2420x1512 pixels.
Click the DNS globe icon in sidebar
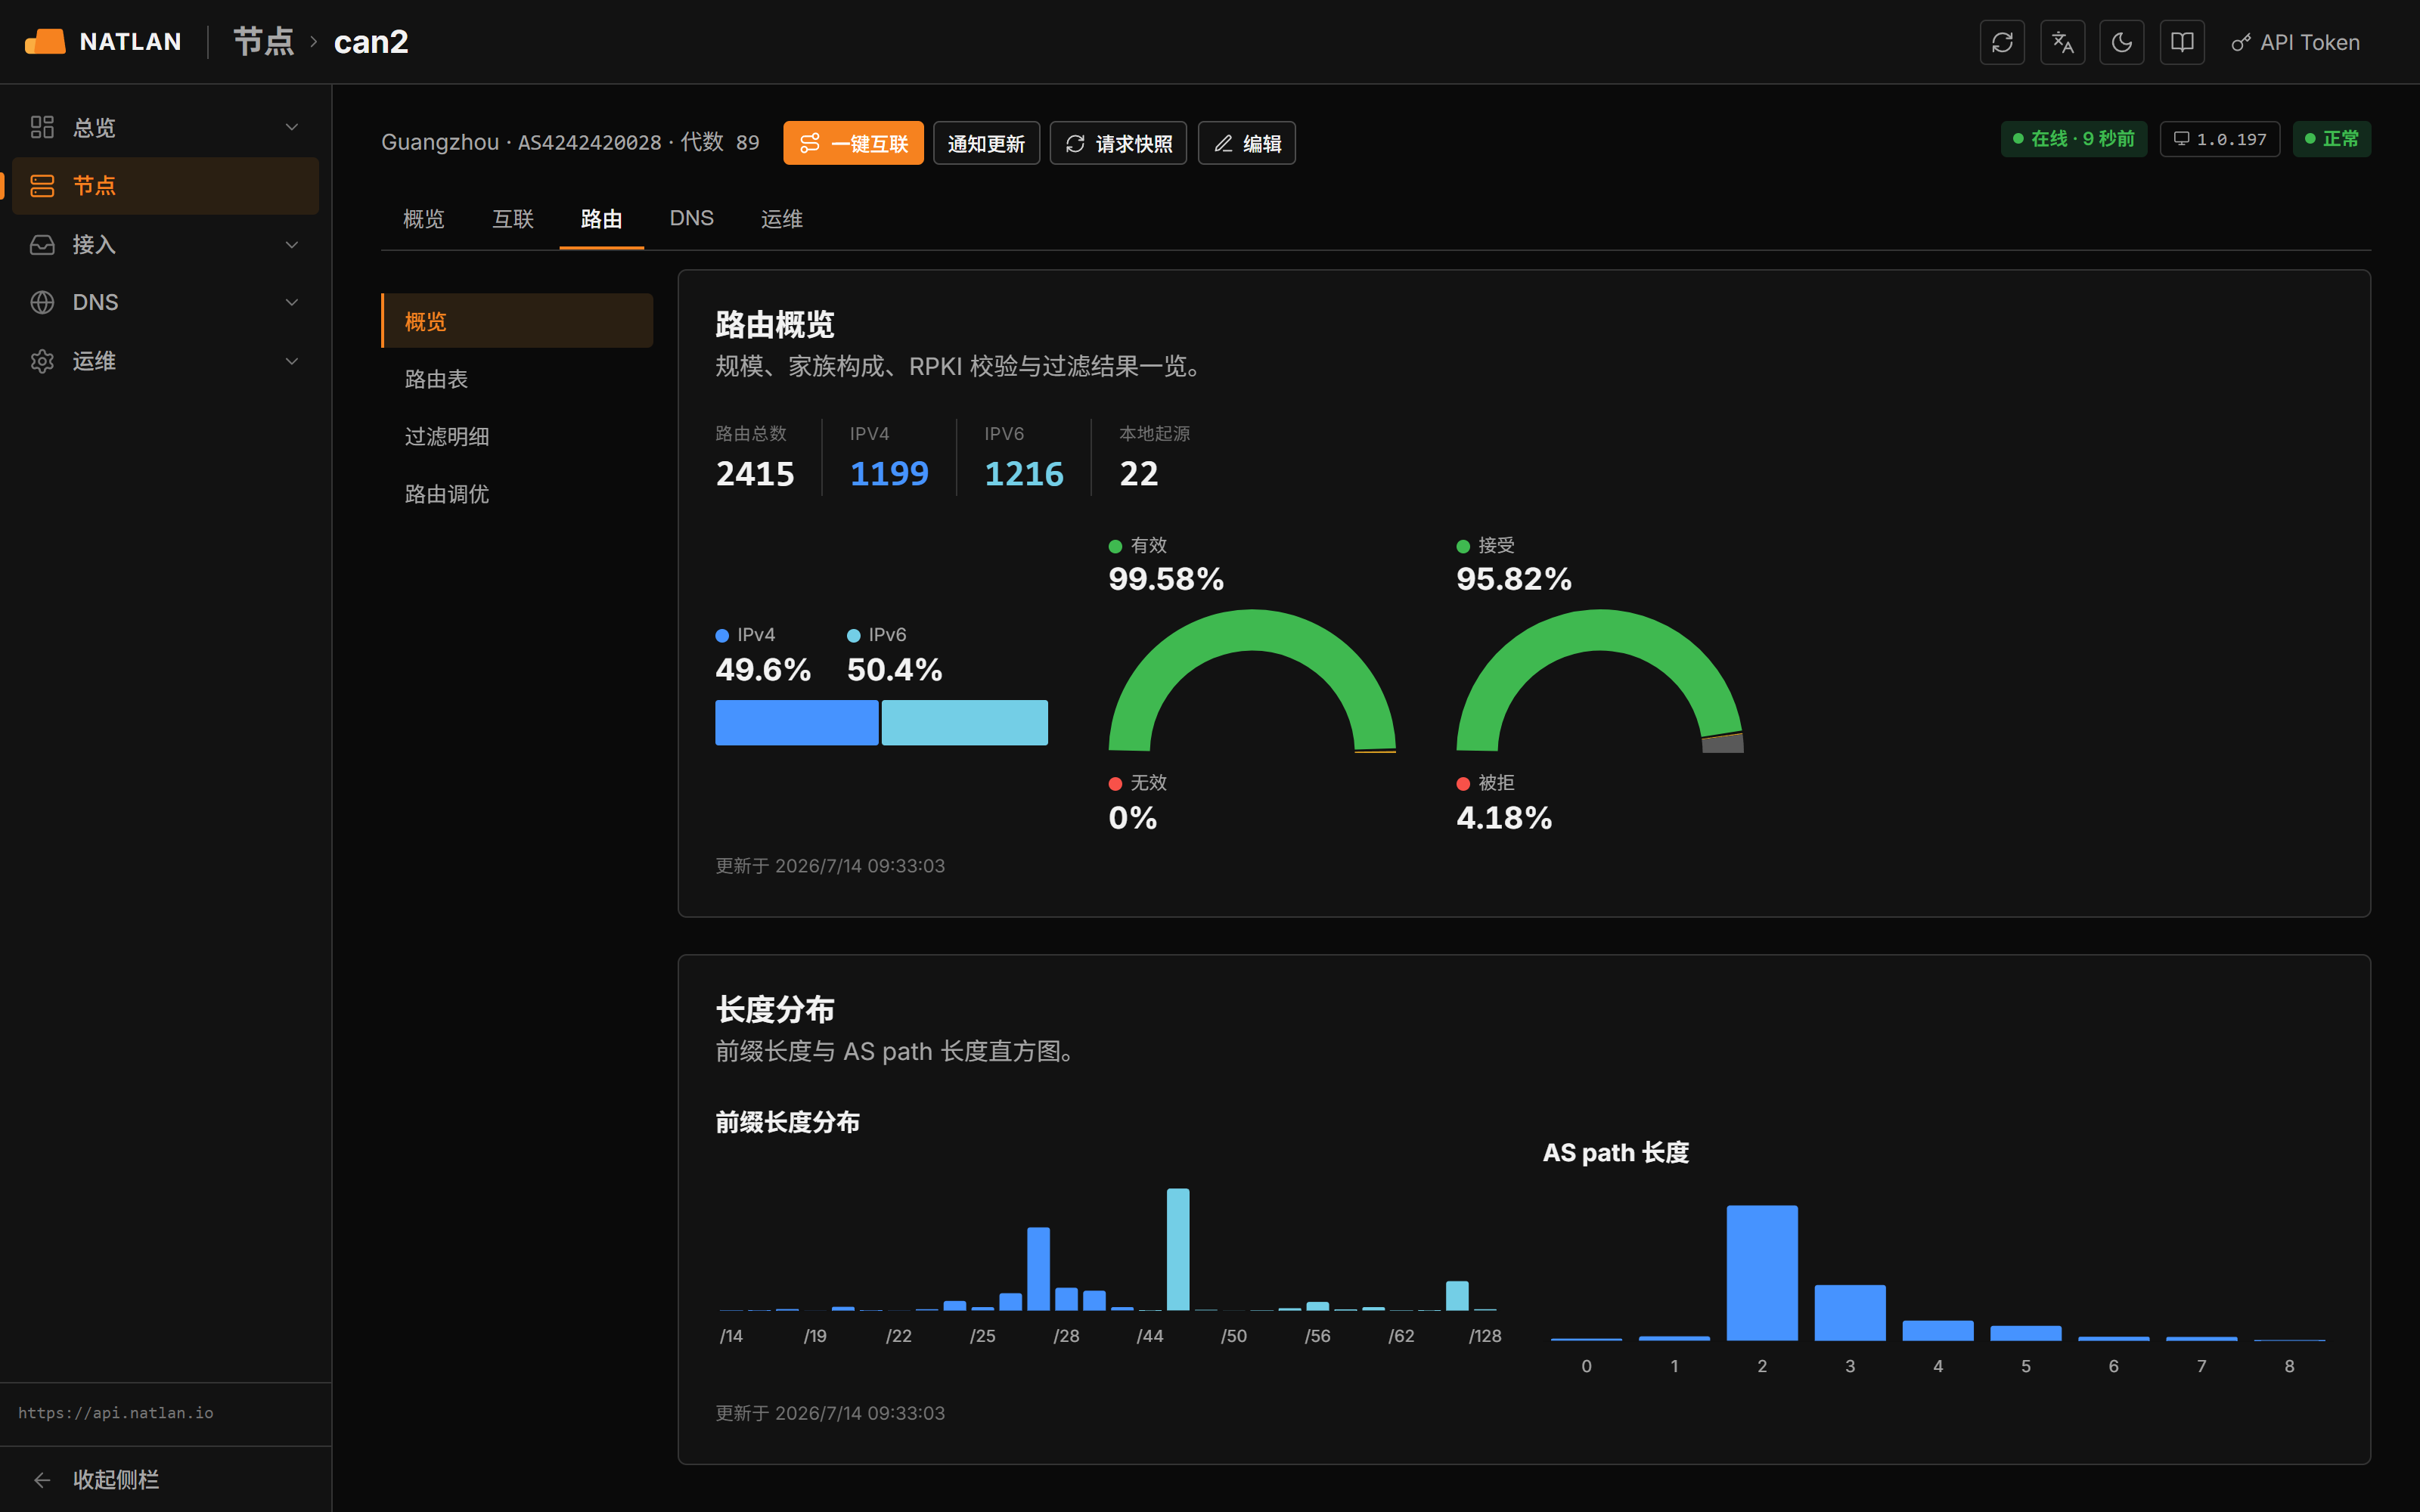tap(42, 302)
